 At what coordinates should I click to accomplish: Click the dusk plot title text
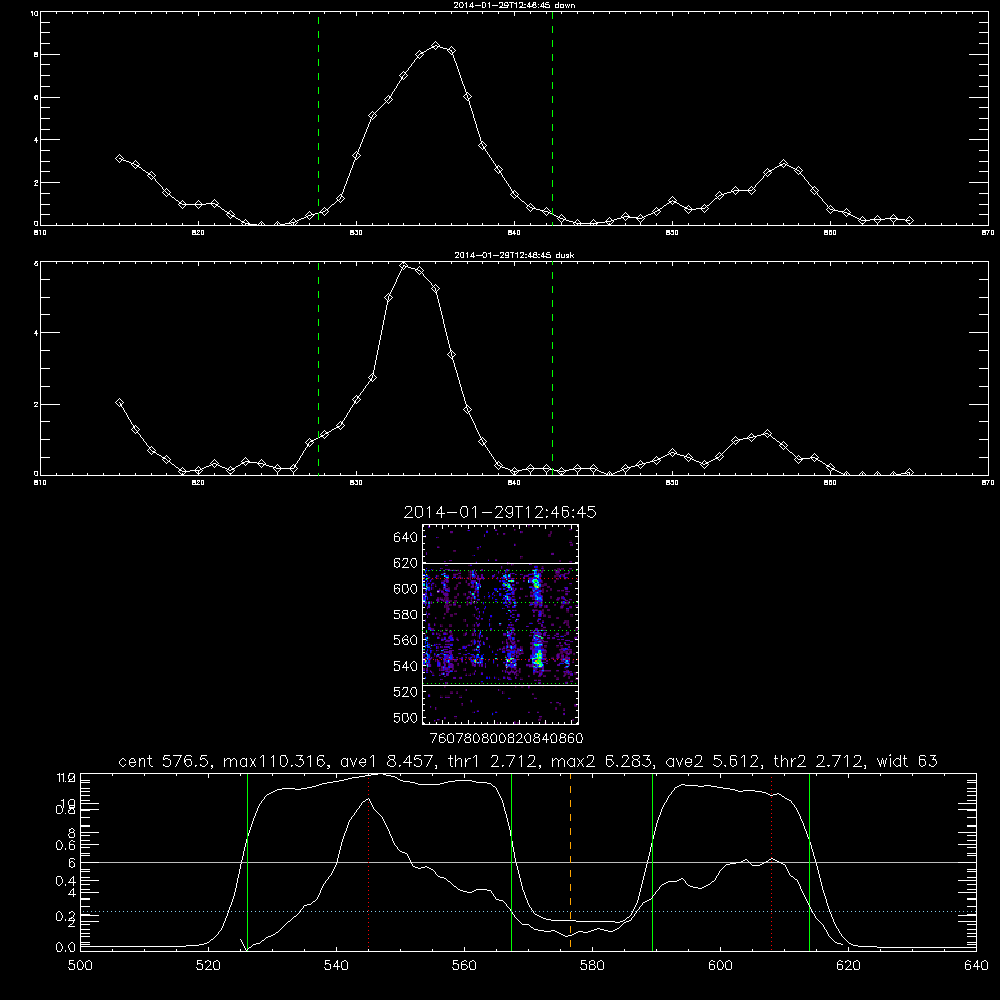coord(514,255)
